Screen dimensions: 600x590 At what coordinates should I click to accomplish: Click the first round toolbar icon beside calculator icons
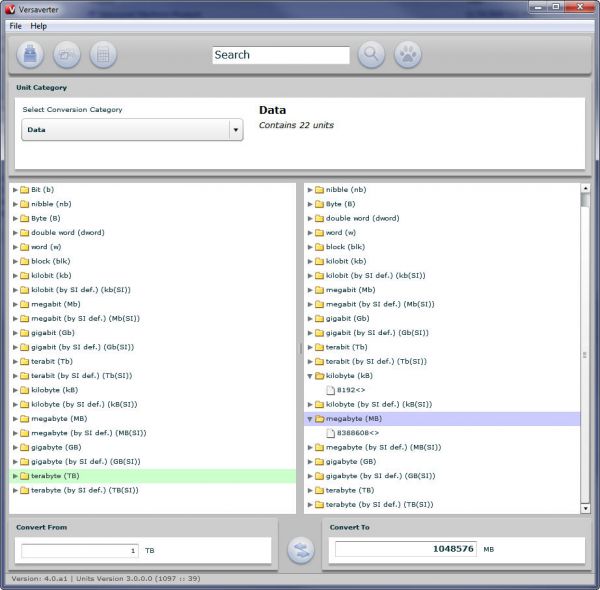(x=30, y=55)
